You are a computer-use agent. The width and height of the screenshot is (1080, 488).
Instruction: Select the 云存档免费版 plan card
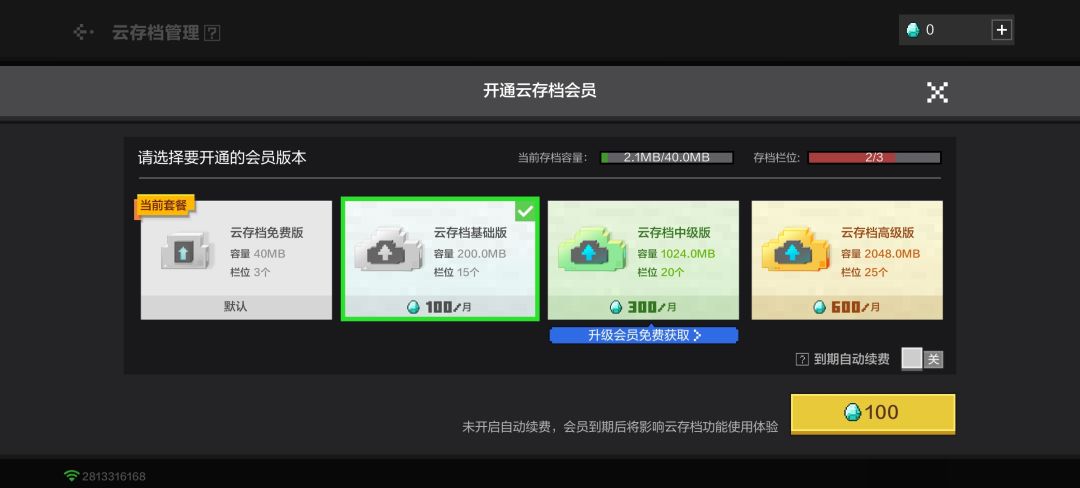(236, 260)
